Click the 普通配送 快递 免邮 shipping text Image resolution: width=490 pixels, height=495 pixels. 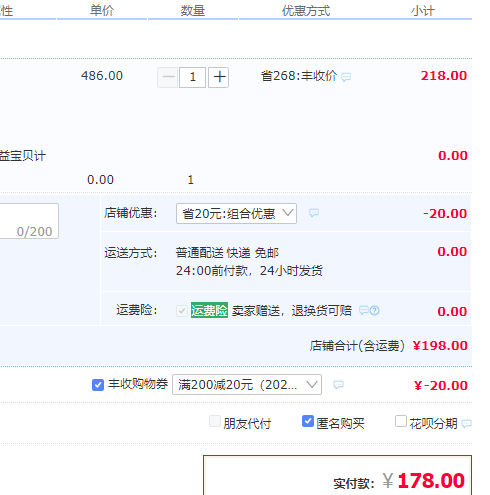coord(227,253)
